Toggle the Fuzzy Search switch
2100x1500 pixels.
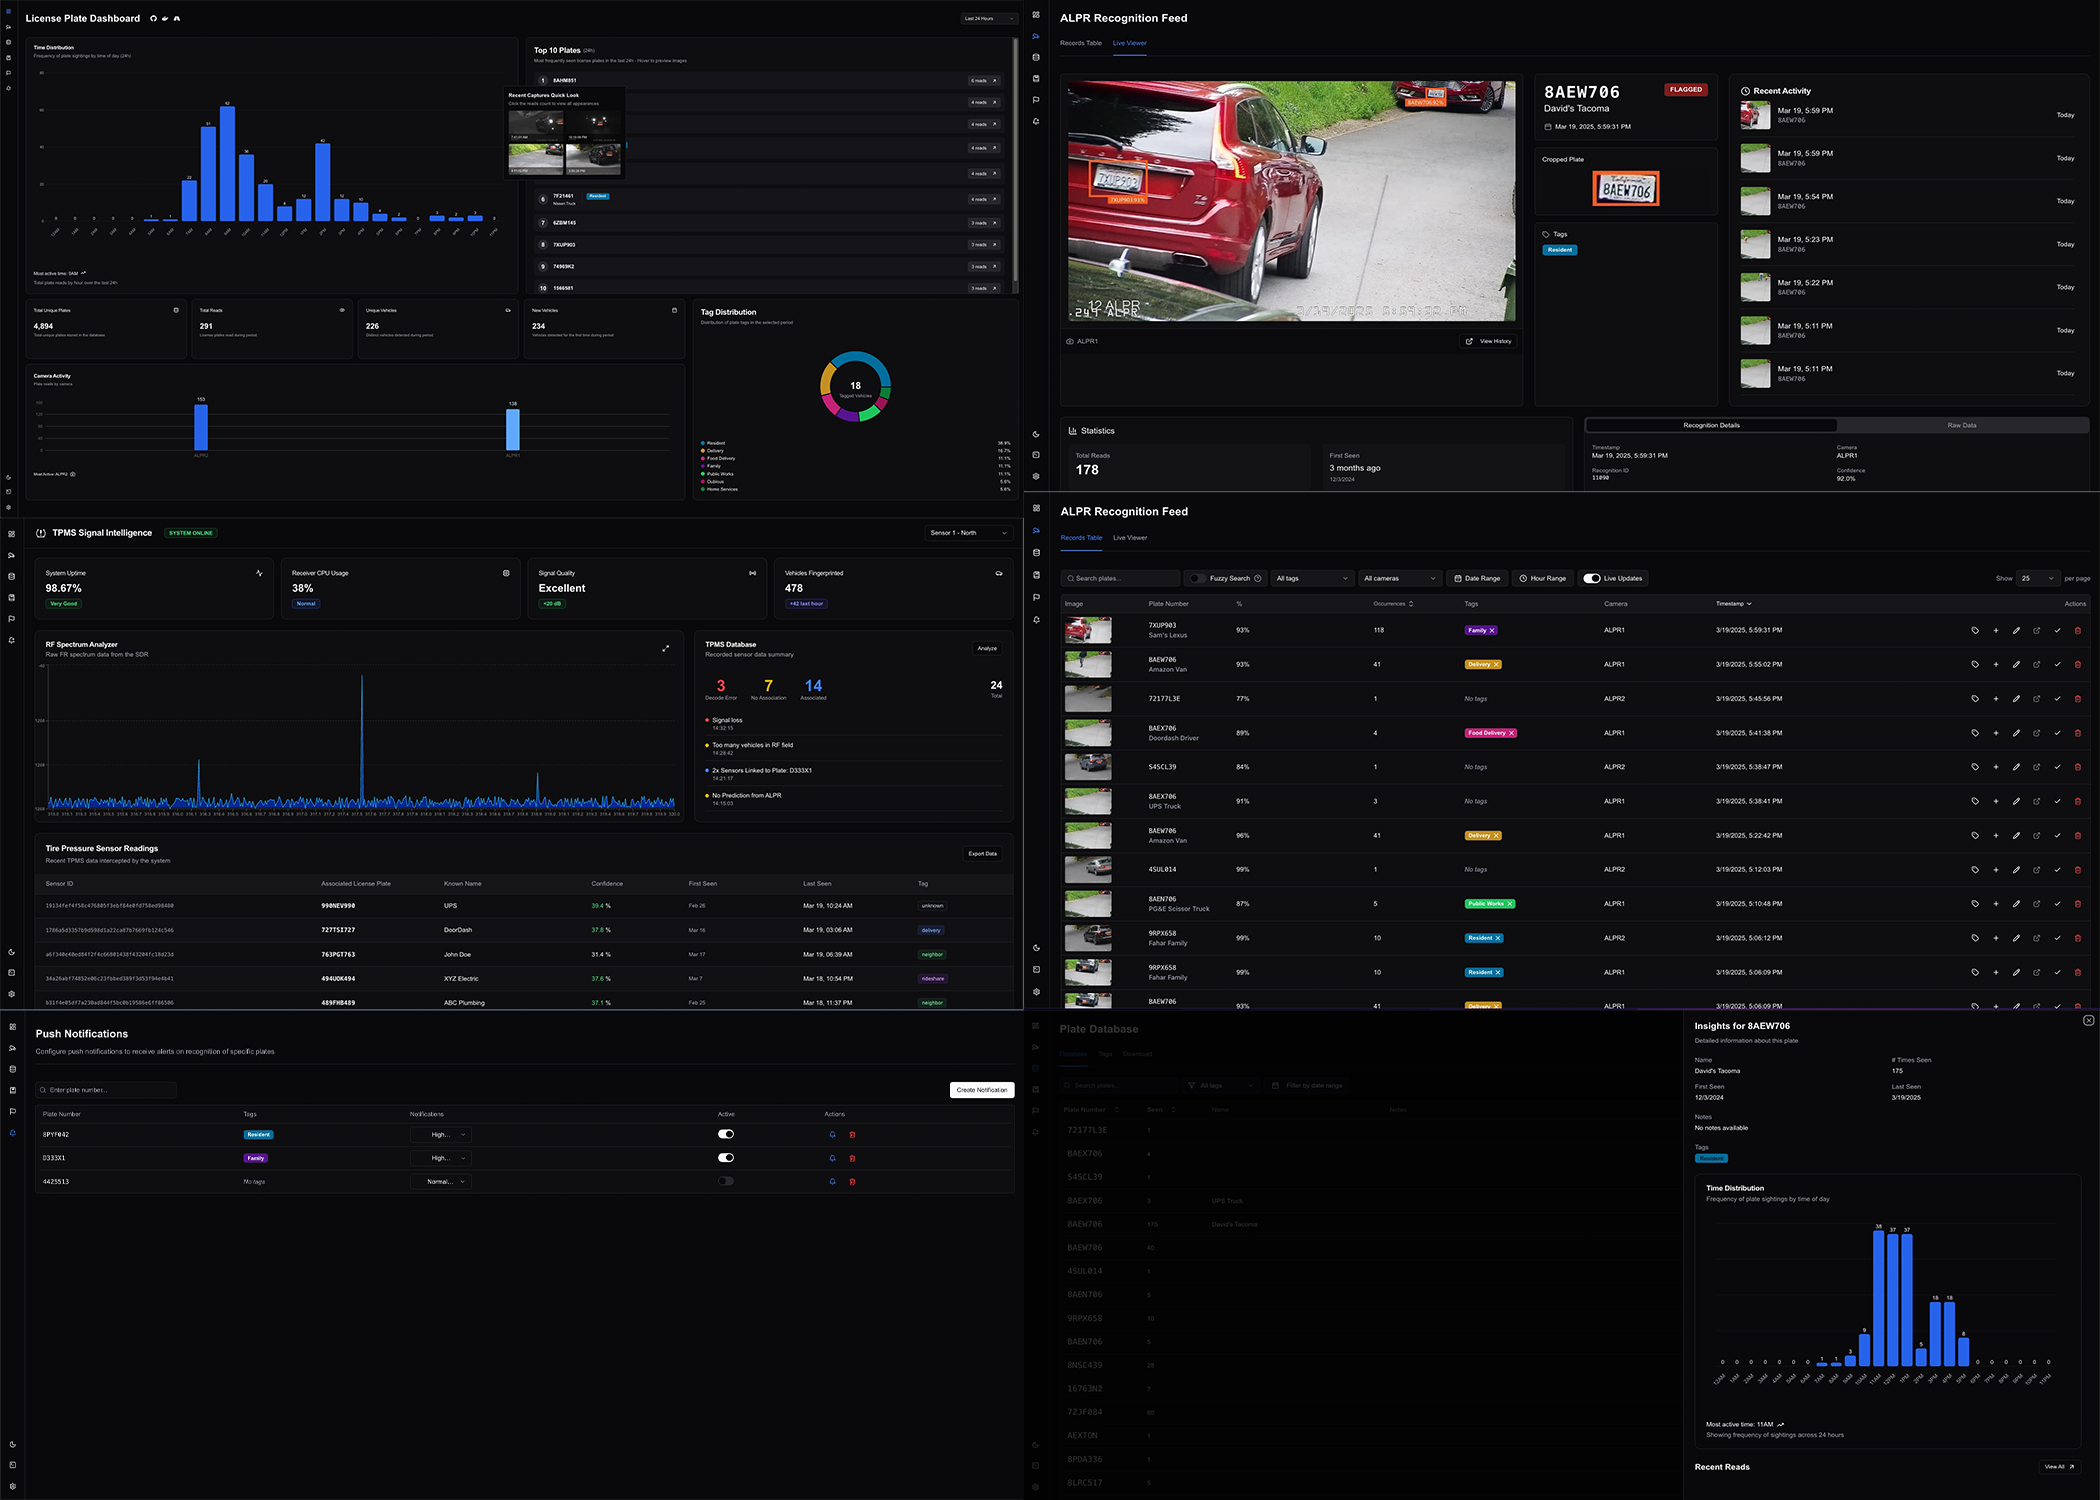tap(1197, 578)
